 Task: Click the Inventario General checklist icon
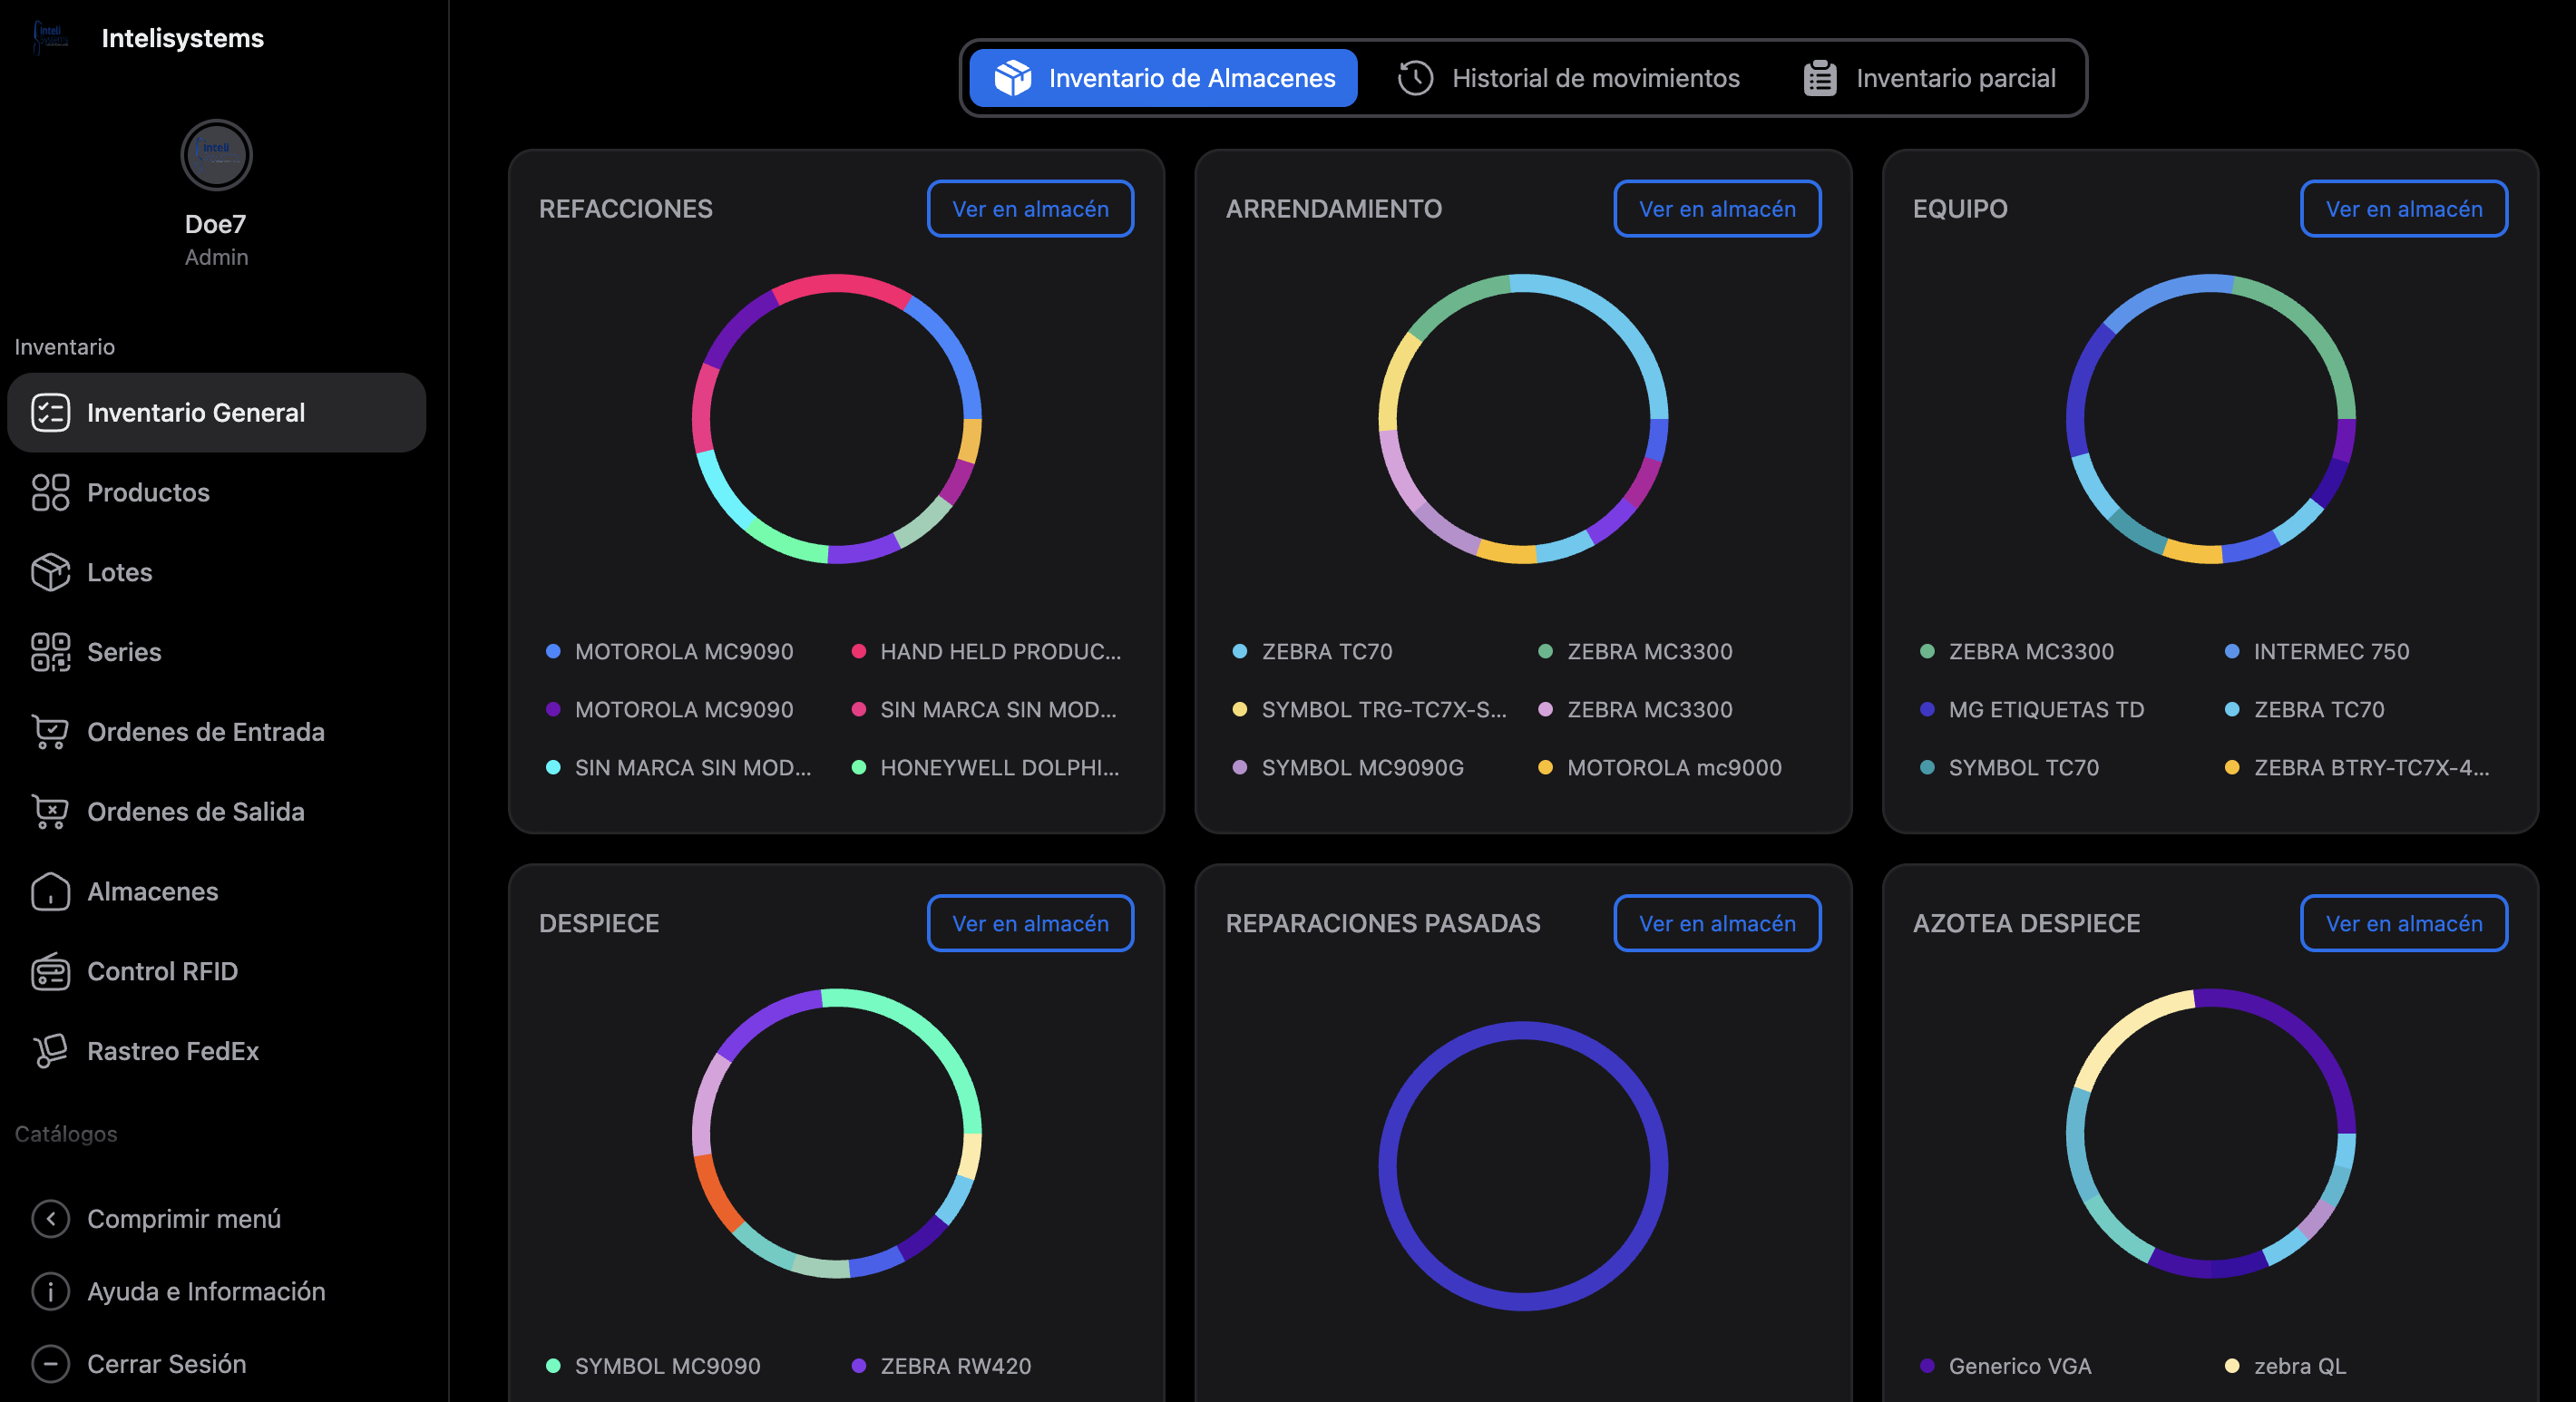50,413
